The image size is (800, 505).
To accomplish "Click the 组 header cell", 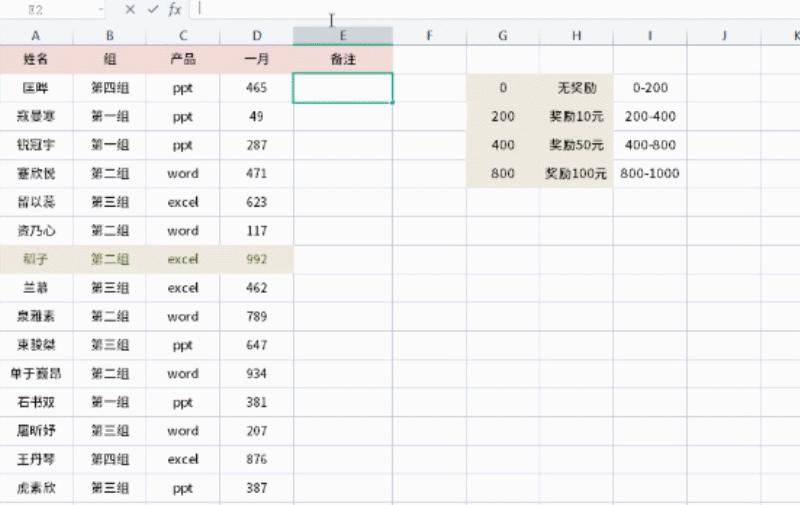I will 110,59.
